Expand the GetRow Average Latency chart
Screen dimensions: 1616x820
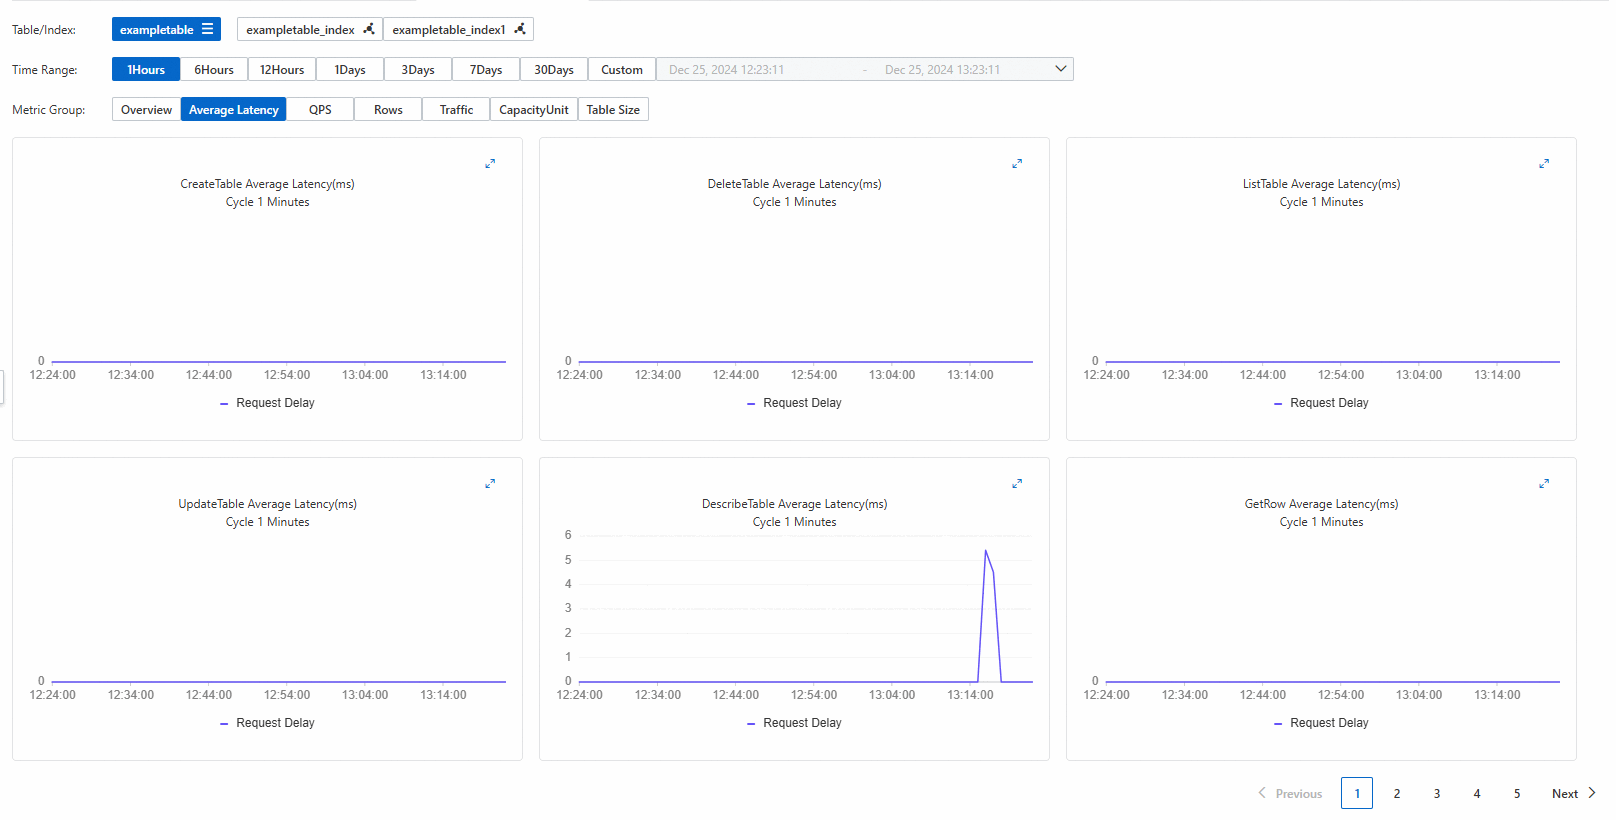(1544, 484)
